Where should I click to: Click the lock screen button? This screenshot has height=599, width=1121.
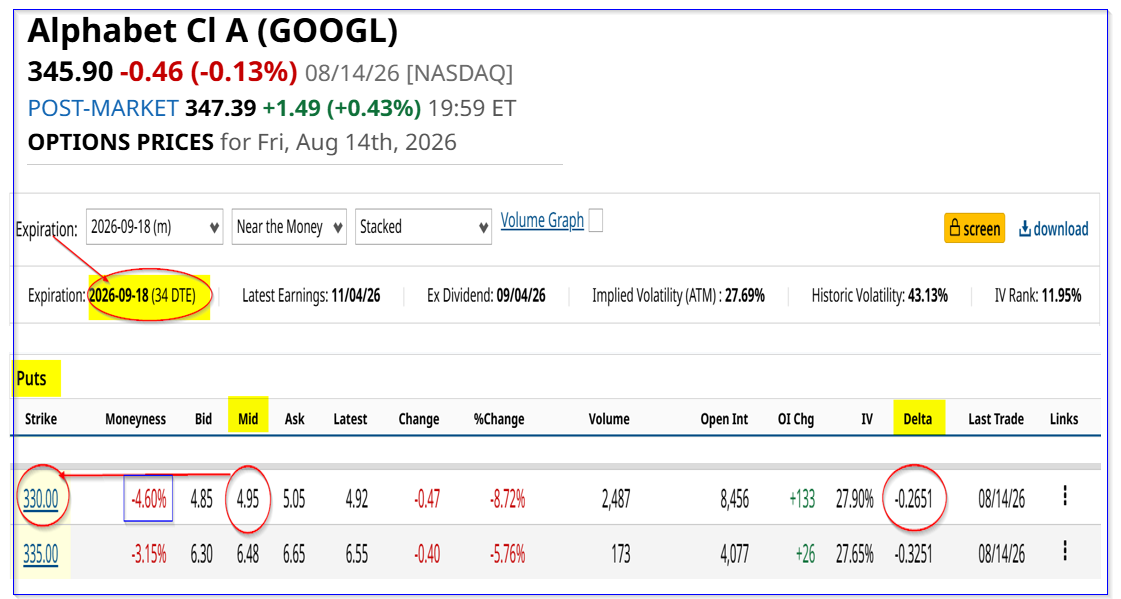coord(974,228)
